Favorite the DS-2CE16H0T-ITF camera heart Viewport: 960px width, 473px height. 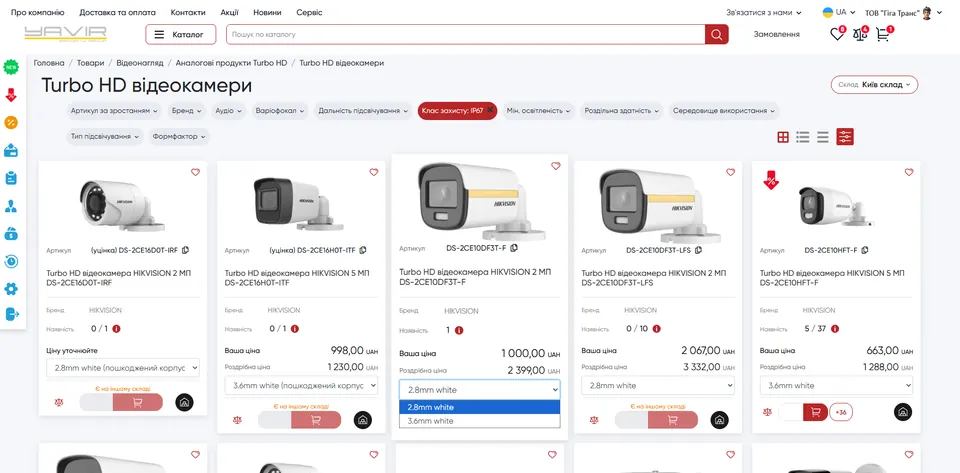[x=373, y=173]
